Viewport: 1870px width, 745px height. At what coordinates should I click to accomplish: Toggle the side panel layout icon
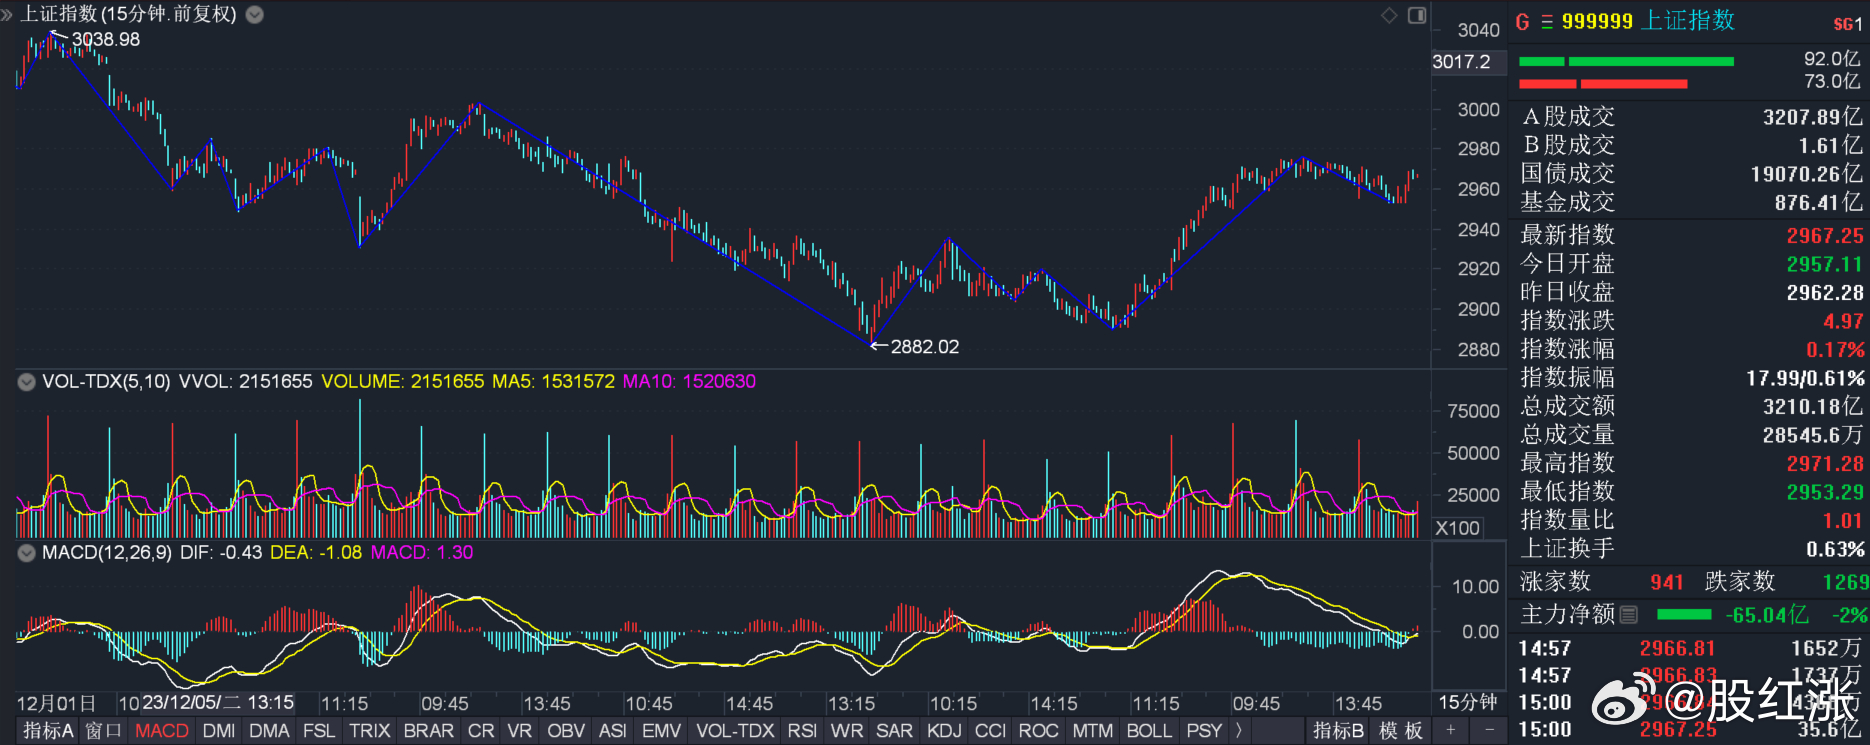1417,15
